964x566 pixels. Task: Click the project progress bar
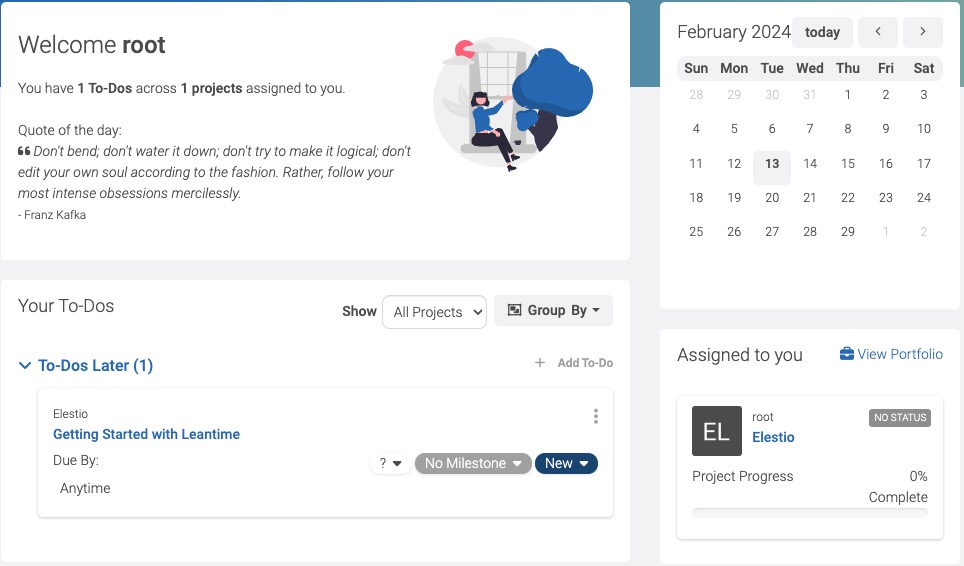(809, 513)
